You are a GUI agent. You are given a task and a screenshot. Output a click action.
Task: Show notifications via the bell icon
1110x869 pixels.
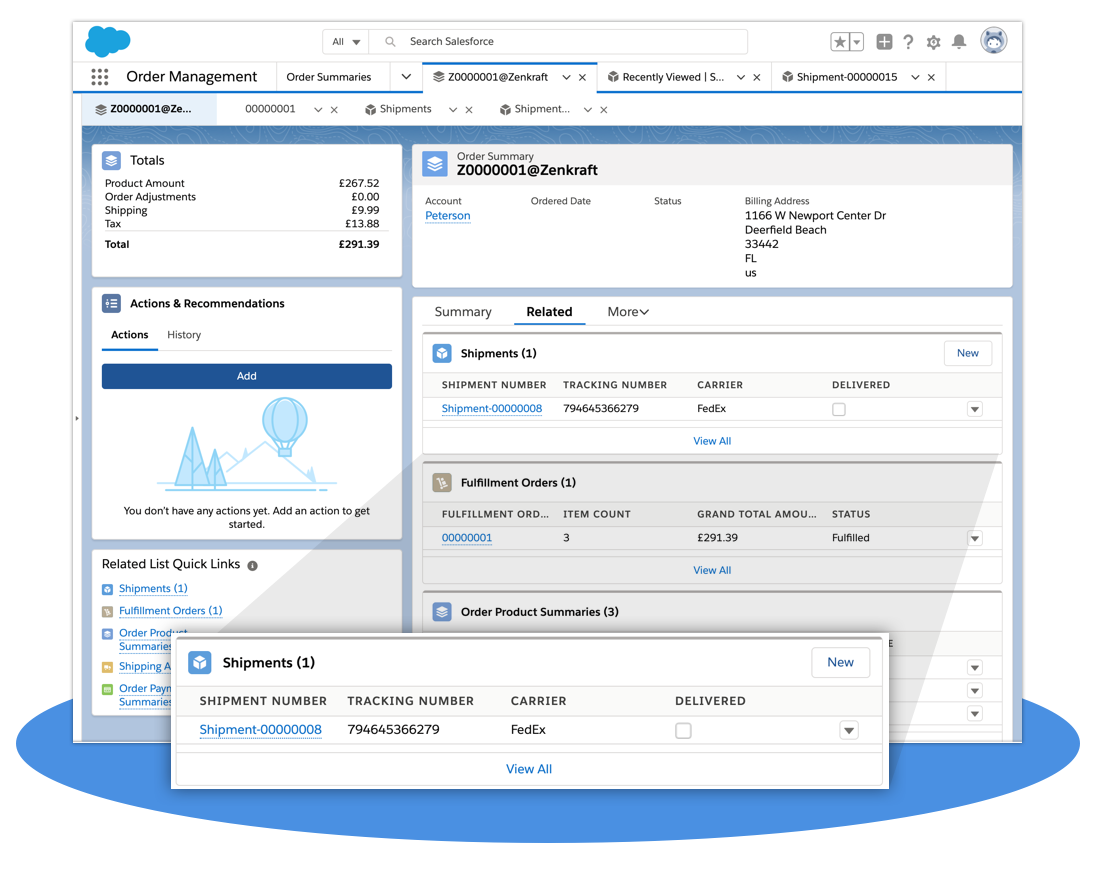[x=959, y=42]
